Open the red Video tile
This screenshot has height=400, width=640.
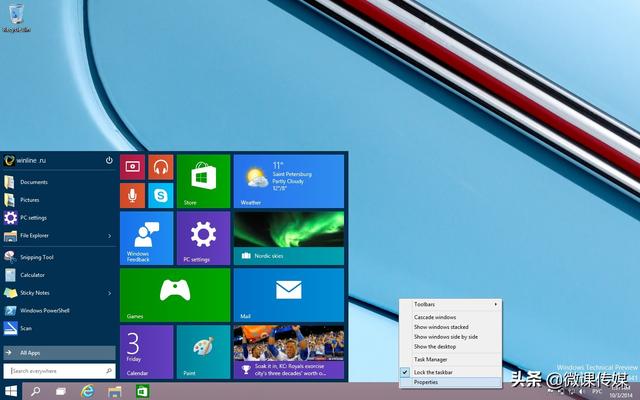[132, 167]
